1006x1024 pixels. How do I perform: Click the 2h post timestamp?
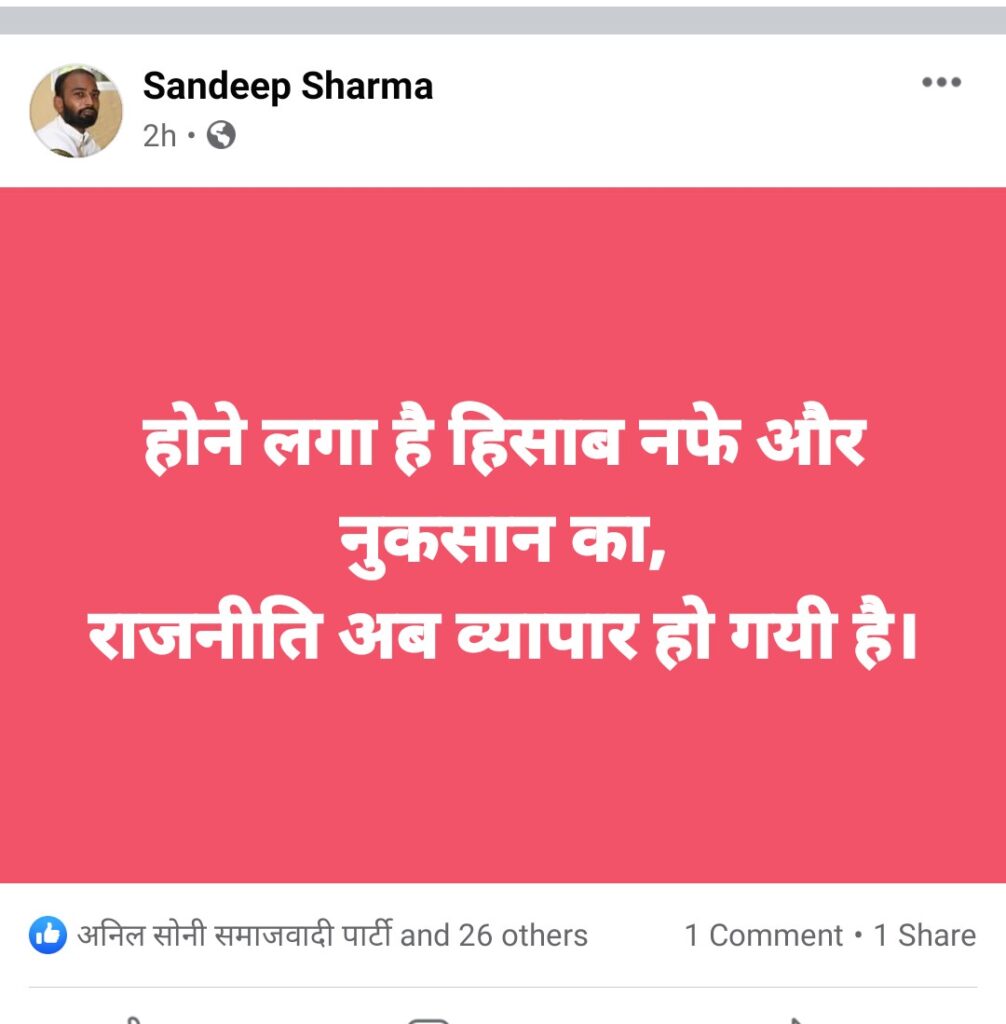159,136
